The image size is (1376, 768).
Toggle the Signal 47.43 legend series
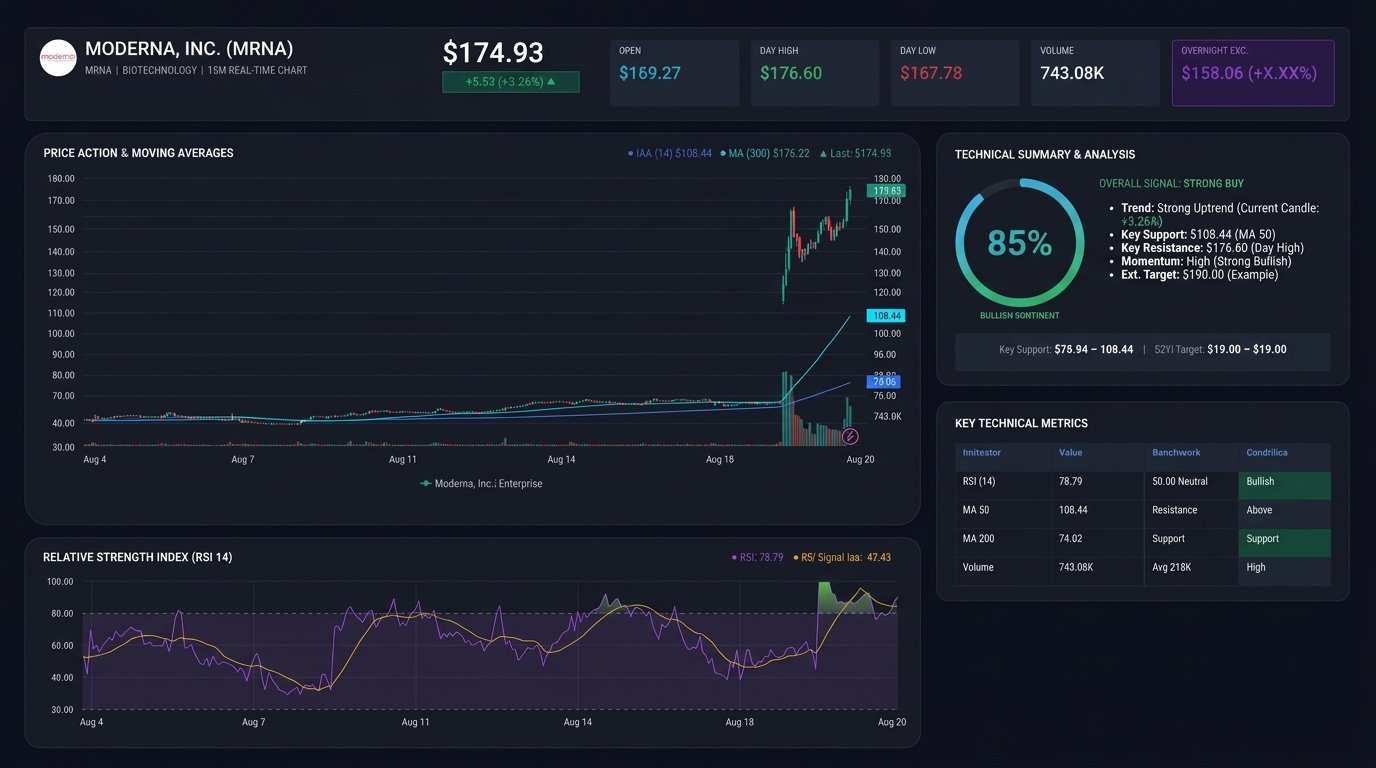pos(841,558)
